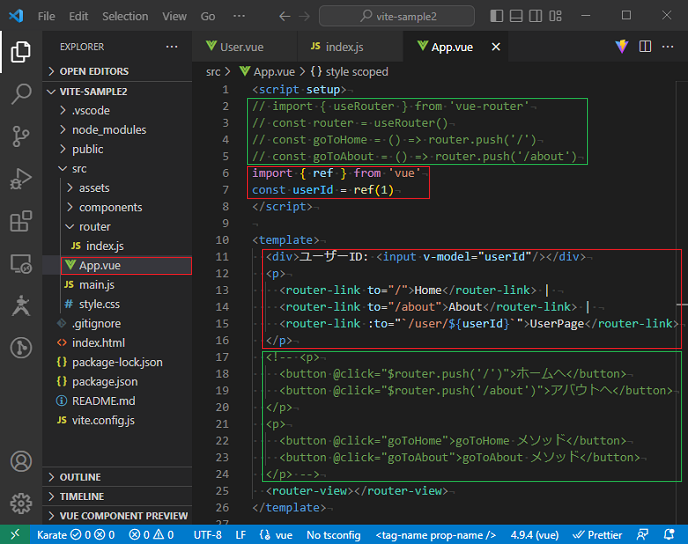Open the Customize Layout icon
This screenshot has height=544, width=688.
pos(555,16)
